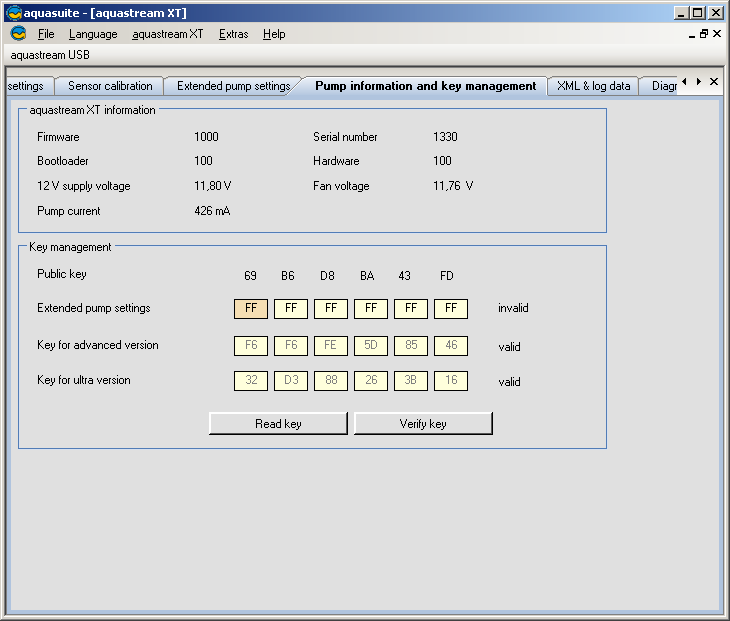The width and height of the screenshot is (730, 621).
Task: Click the public key byte BA
Action: click(367, 276)
